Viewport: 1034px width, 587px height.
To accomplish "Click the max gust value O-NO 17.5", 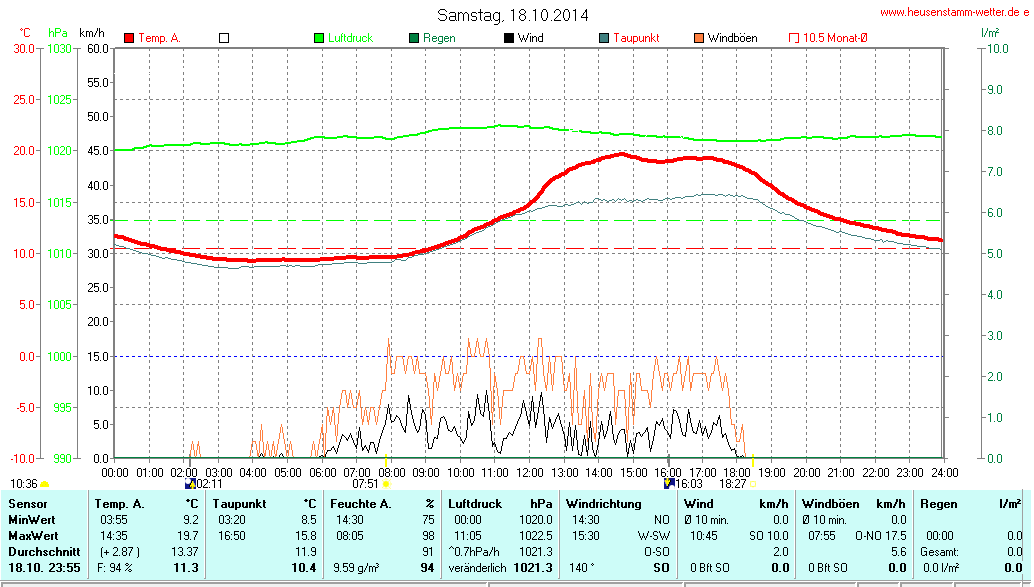I will [881, 536].
